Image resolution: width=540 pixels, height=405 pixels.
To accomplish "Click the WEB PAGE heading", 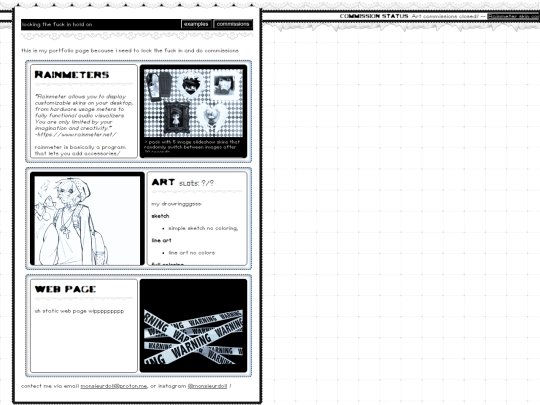I will click(x=65, y=289).
